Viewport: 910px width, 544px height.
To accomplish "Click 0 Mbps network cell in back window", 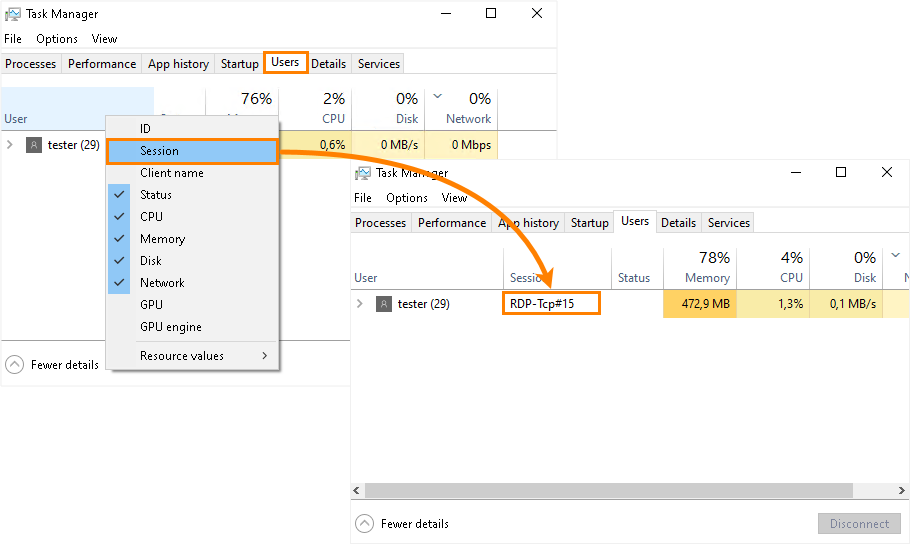I will 461,145.
